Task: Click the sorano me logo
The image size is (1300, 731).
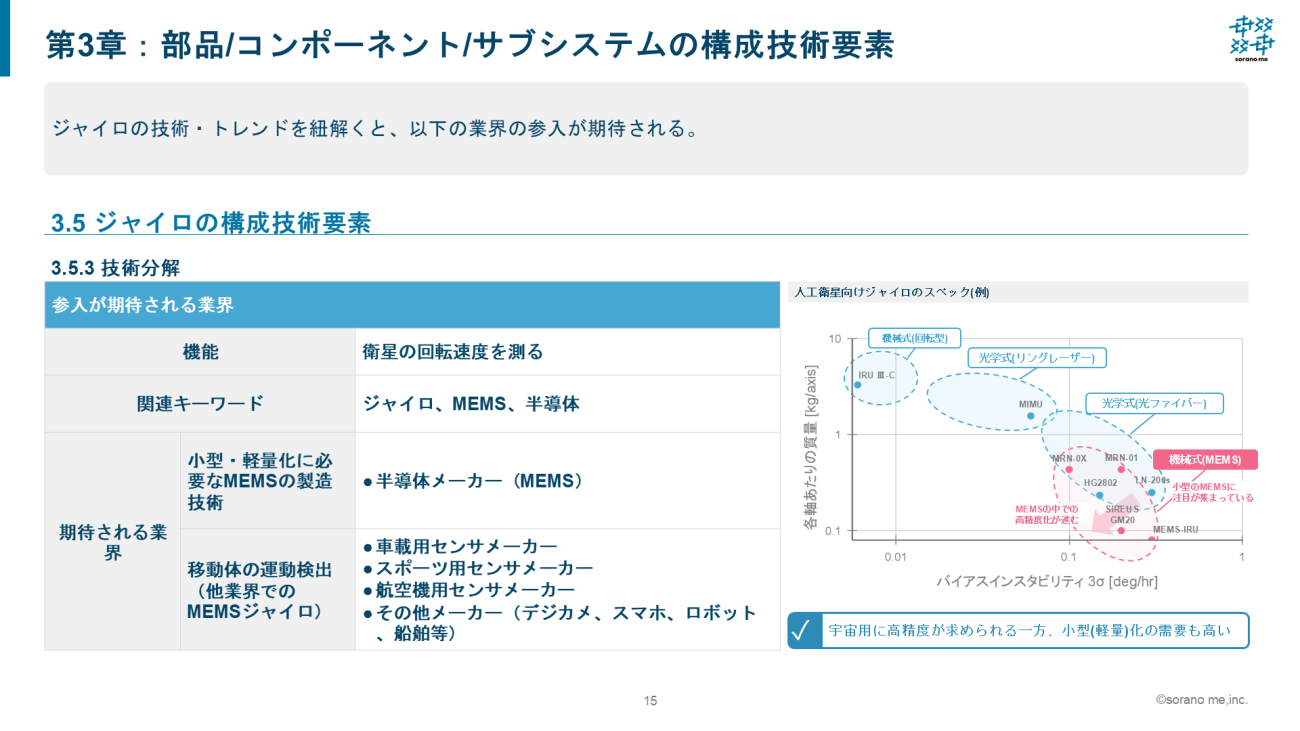Action: click(x=1251, y=39)
